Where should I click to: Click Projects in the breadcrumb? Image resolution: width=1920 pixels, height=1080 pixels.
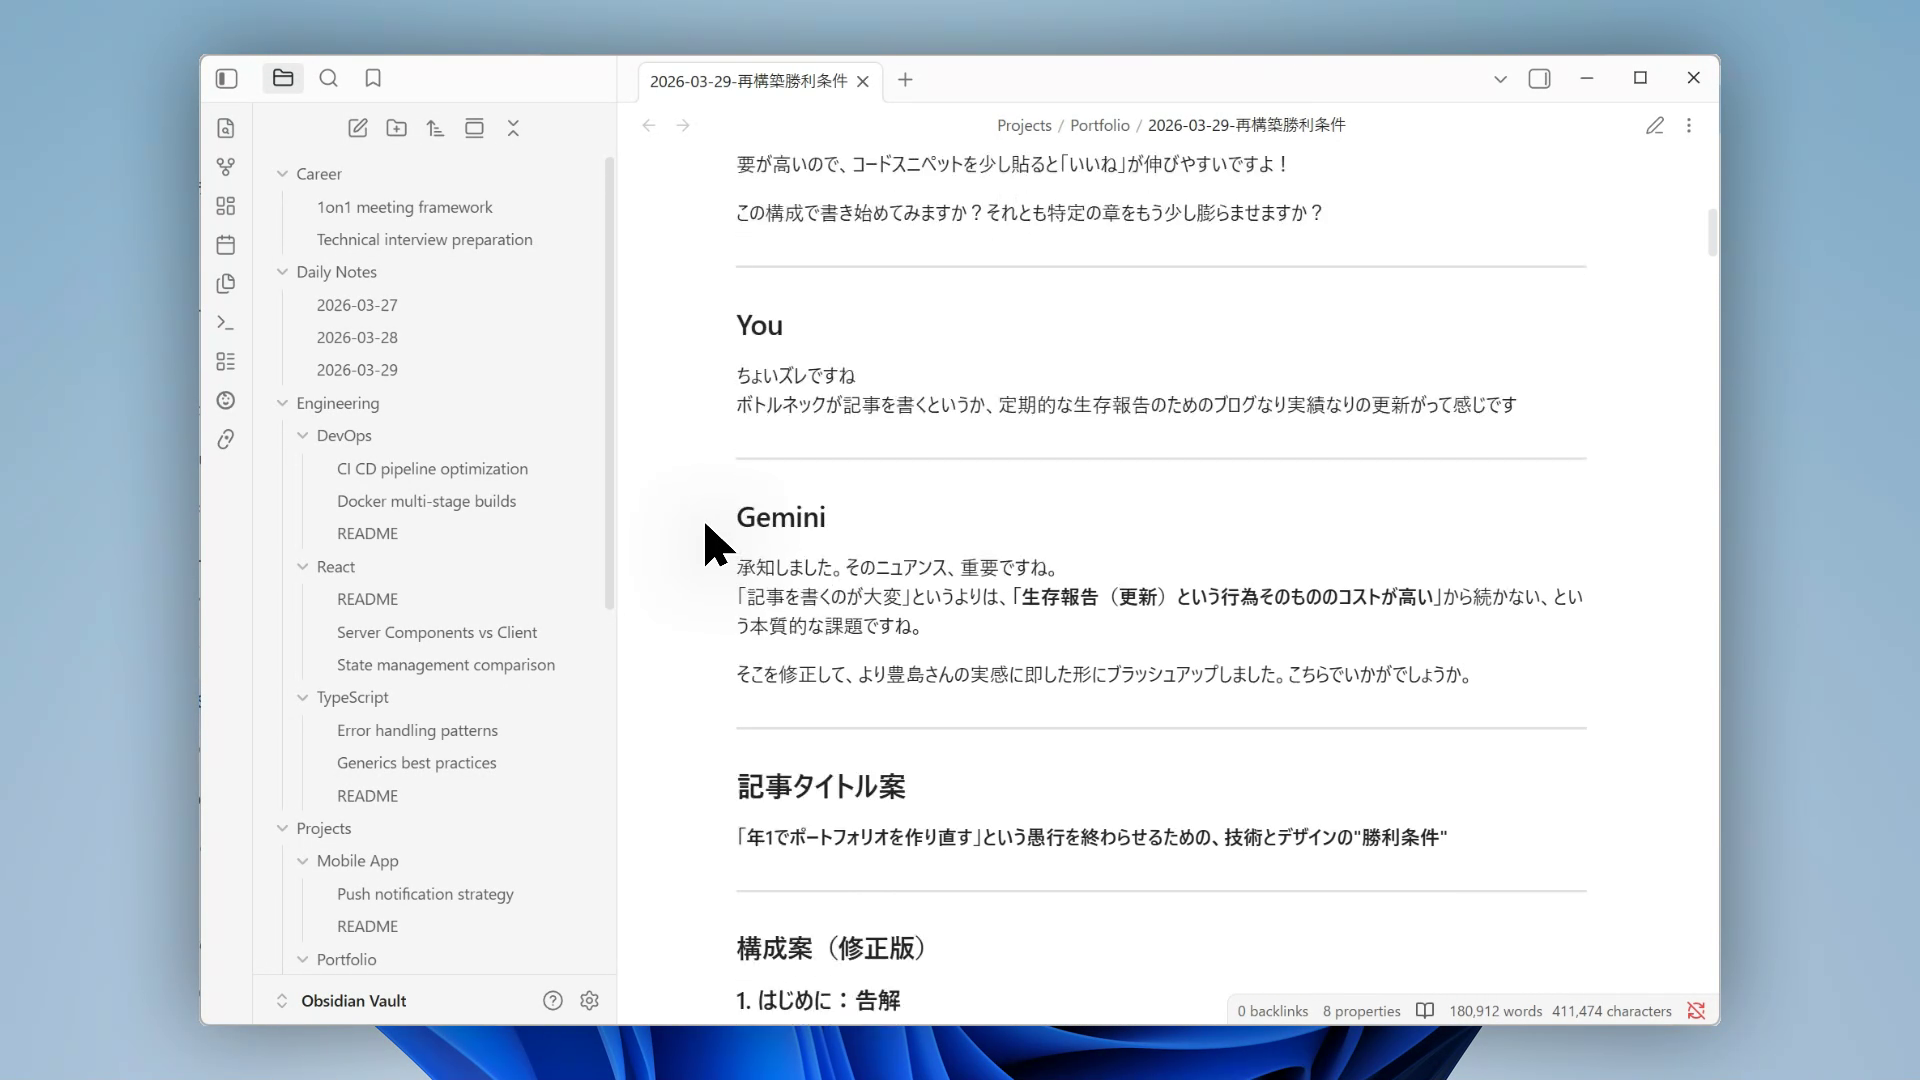[1024, 125]
